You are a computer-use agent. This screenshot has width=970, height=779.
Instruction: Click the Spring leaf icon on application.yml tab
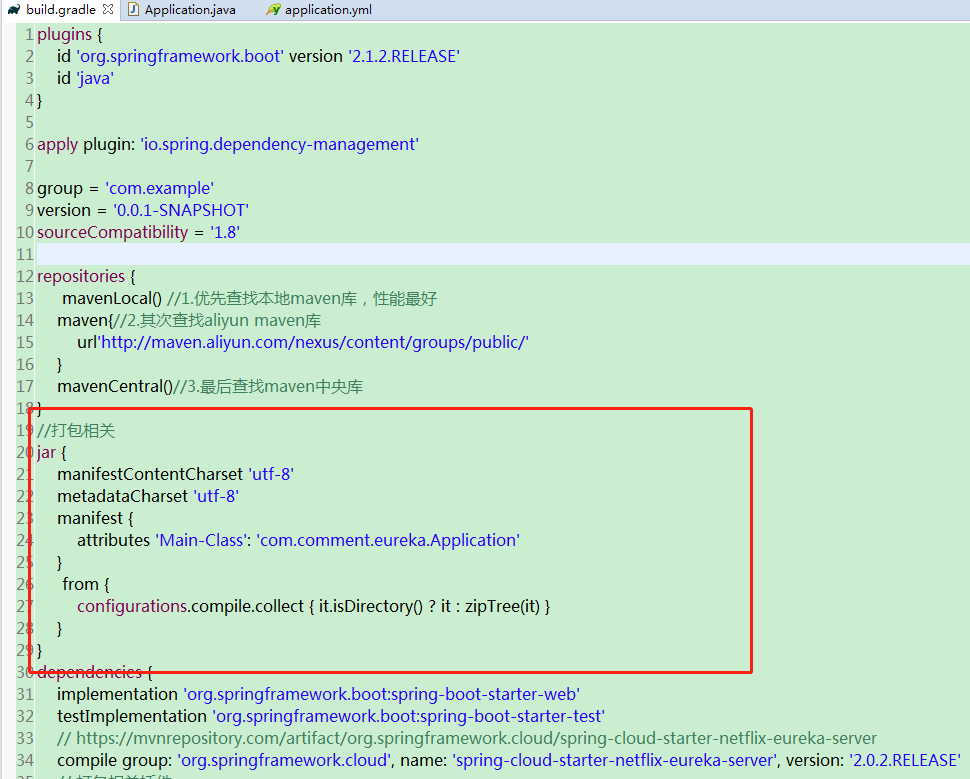(x=273, y=10)
